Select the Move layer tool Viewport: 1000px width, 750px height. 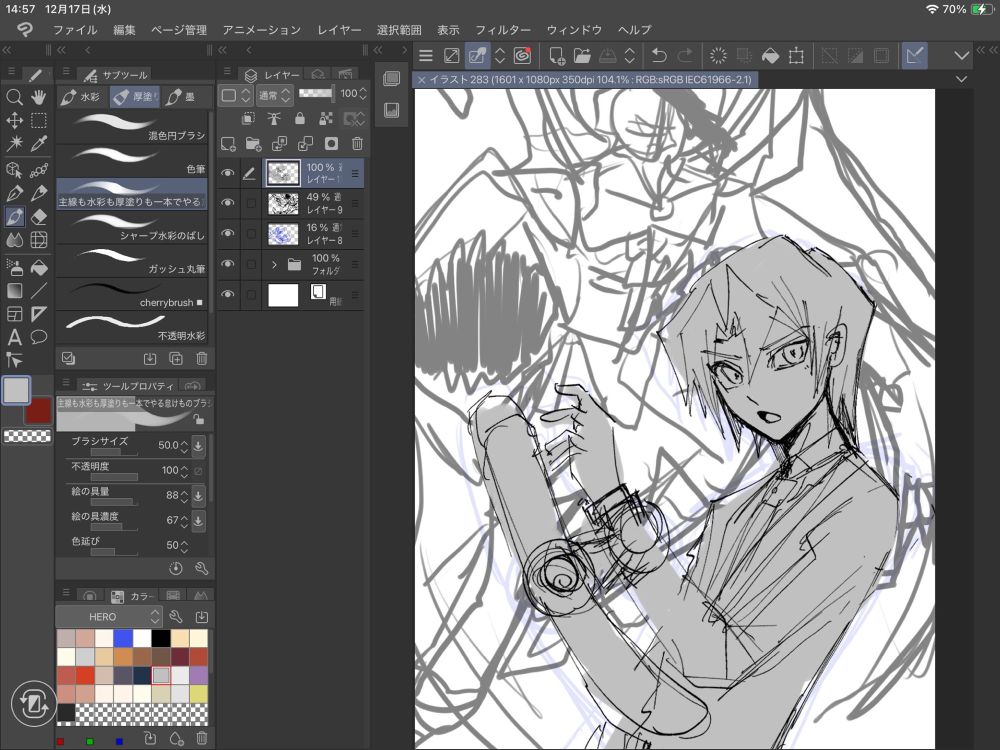tap(14, 121)
